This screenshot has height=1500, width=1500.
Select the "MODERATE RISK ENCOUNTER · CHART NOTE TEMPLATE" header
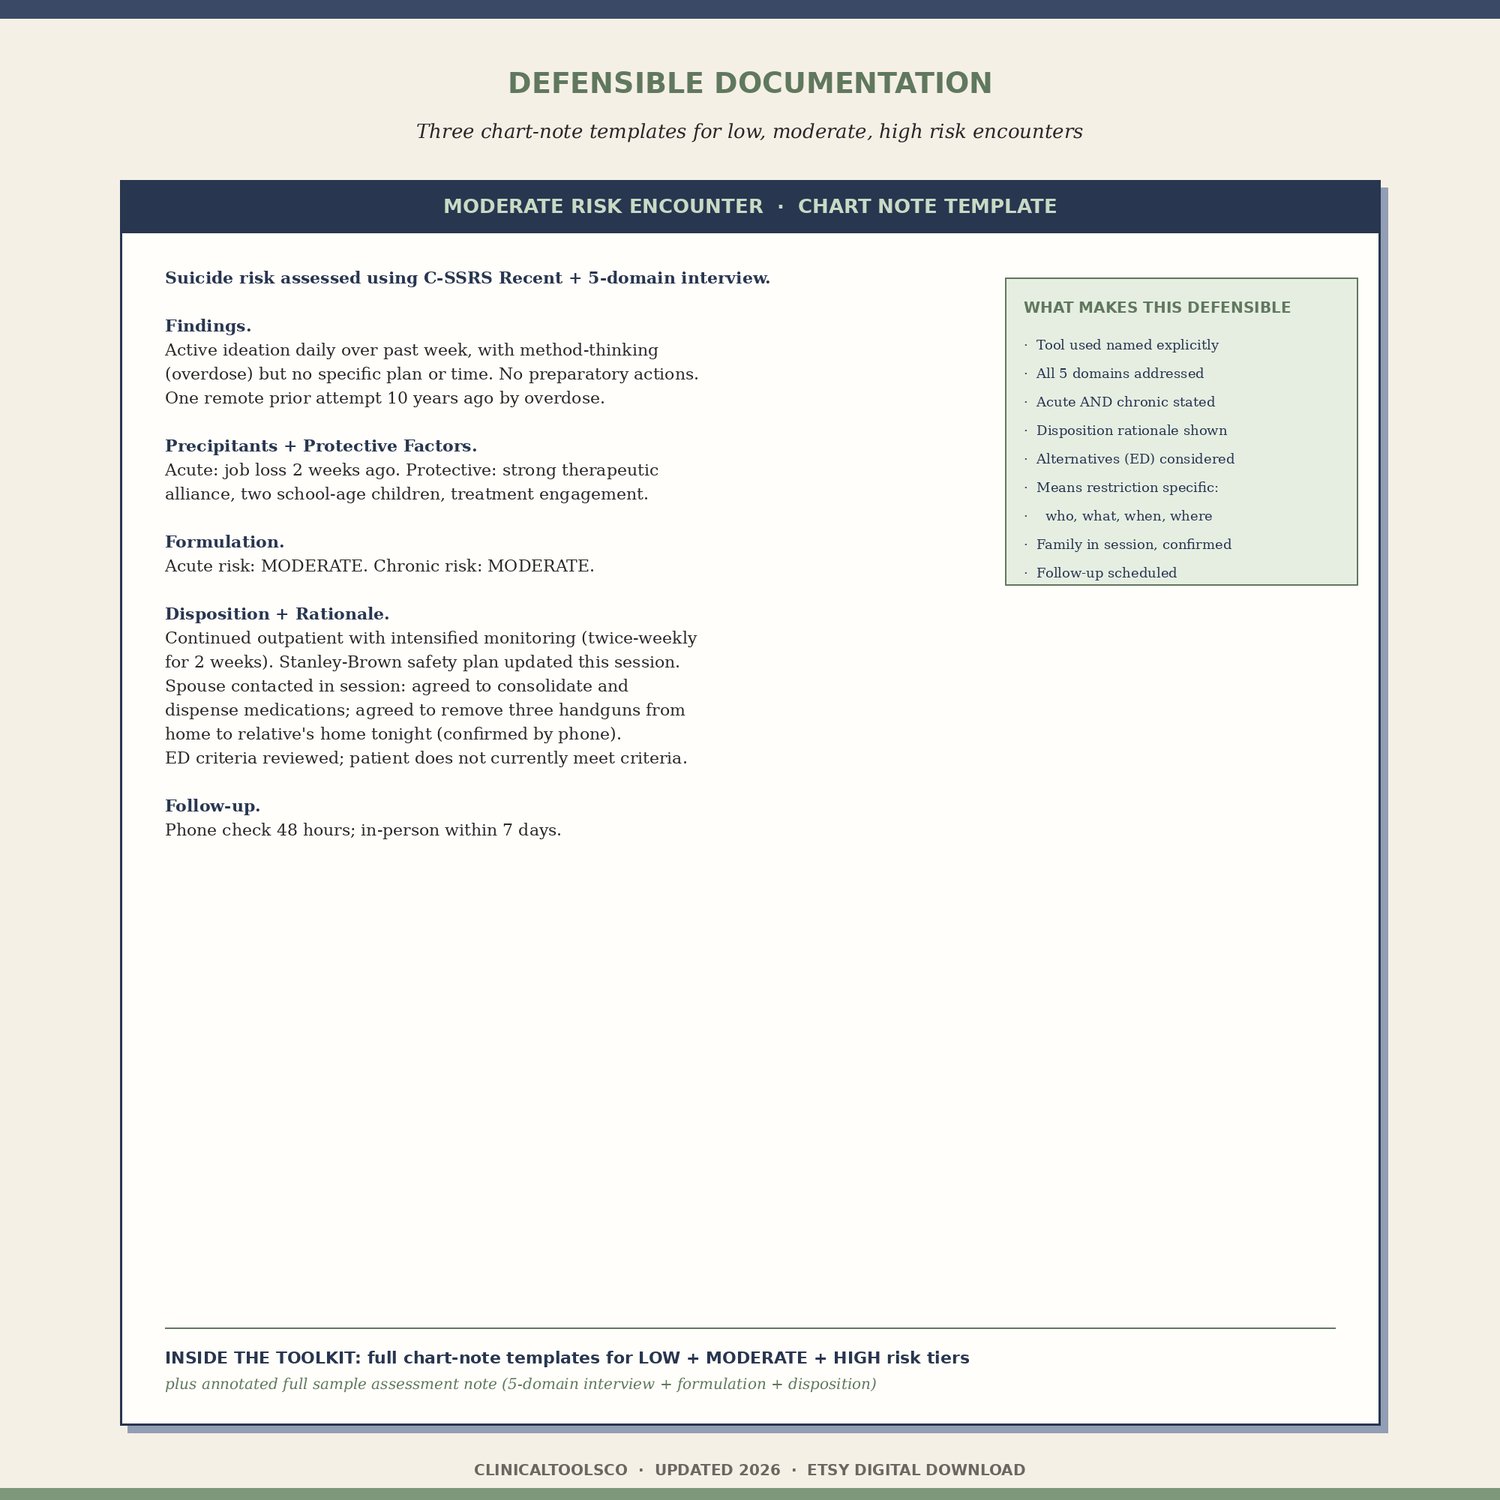point(750,207)
